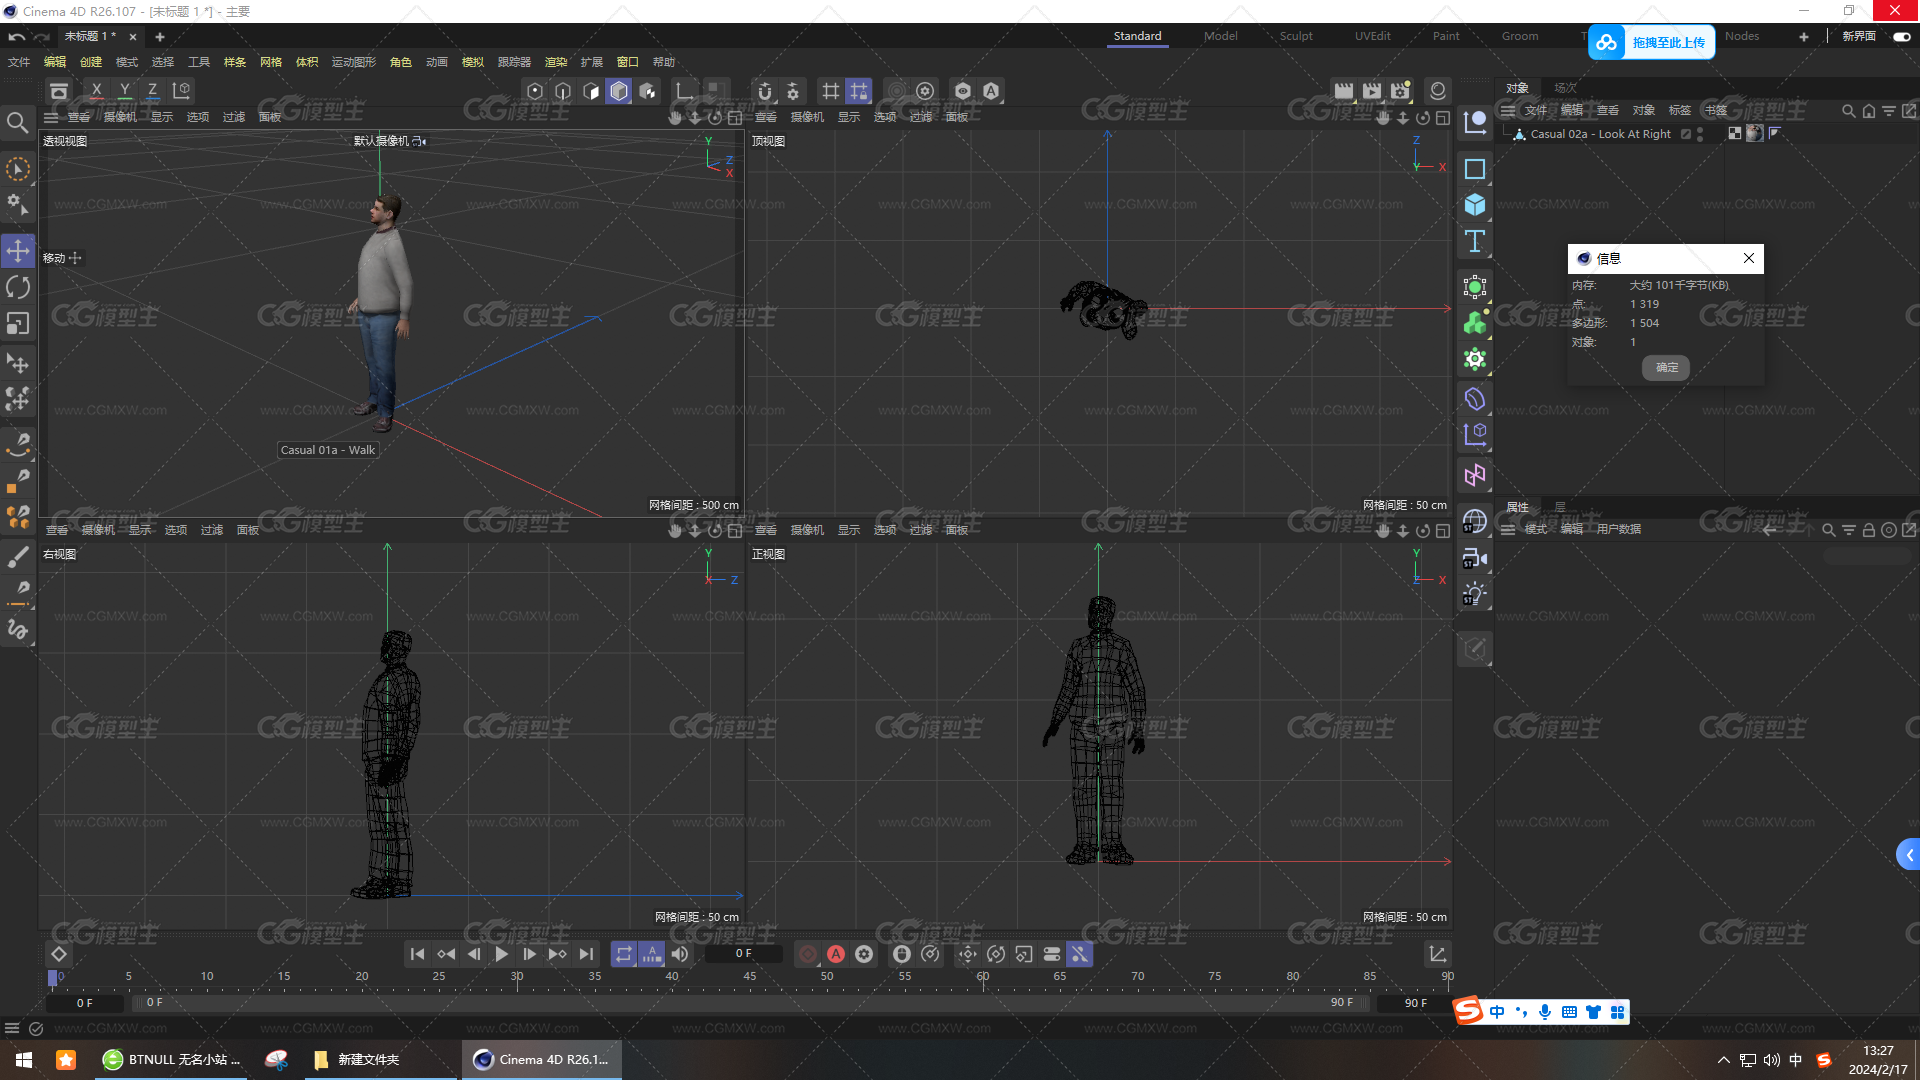1920x1080 pixels.
Task: Add new layout plus button
Action: (x=1804, y=36)
